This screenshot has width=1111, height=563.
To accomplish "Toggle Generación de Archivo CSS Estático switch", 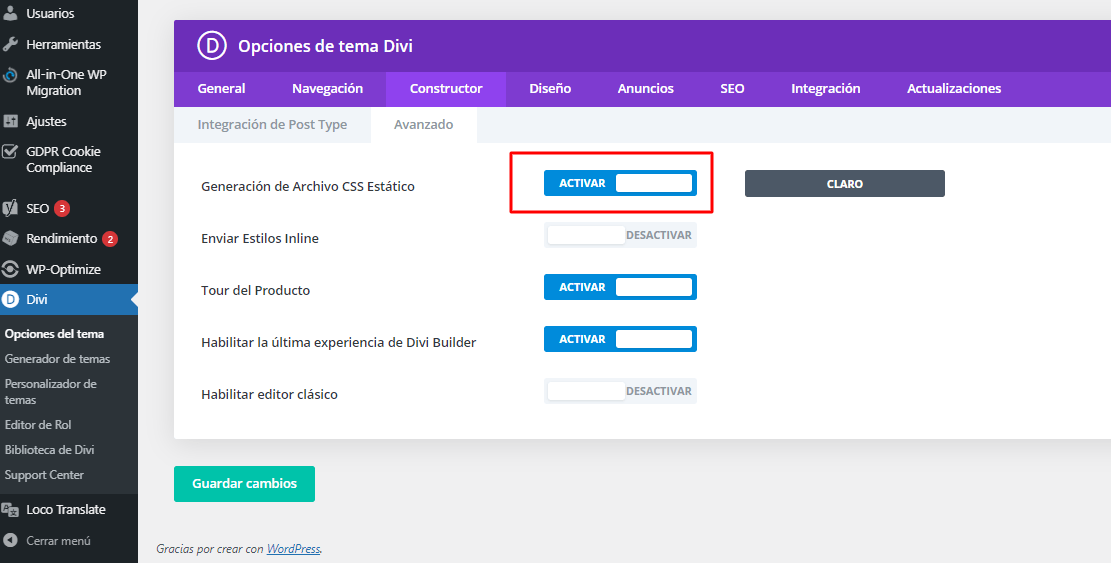I will click(x=620, y=183).
